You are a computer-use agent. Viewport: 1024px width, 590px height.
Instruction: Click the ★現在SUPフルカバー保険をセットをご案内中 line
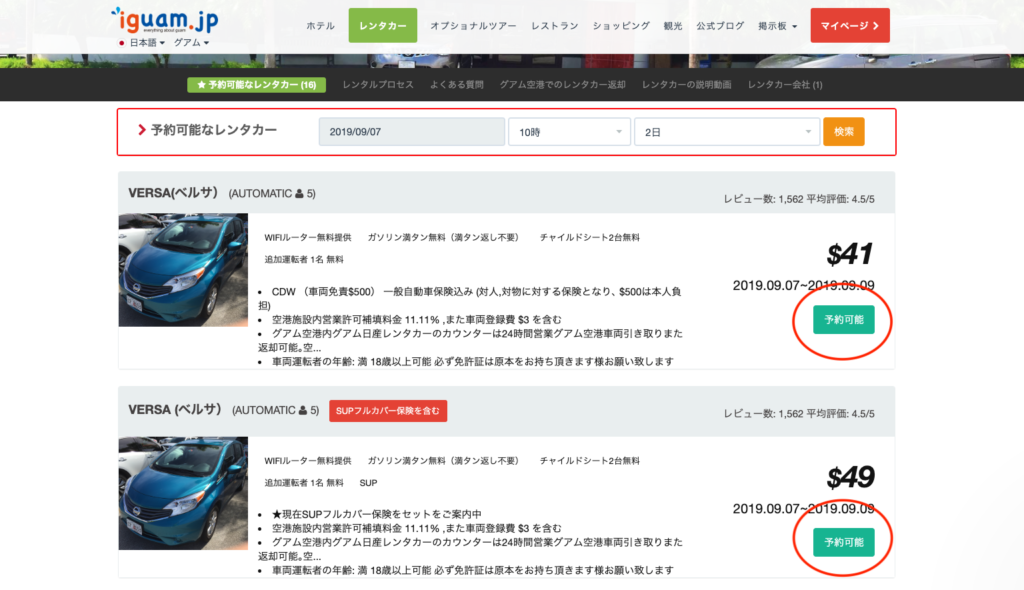click(x=376, y=514)
